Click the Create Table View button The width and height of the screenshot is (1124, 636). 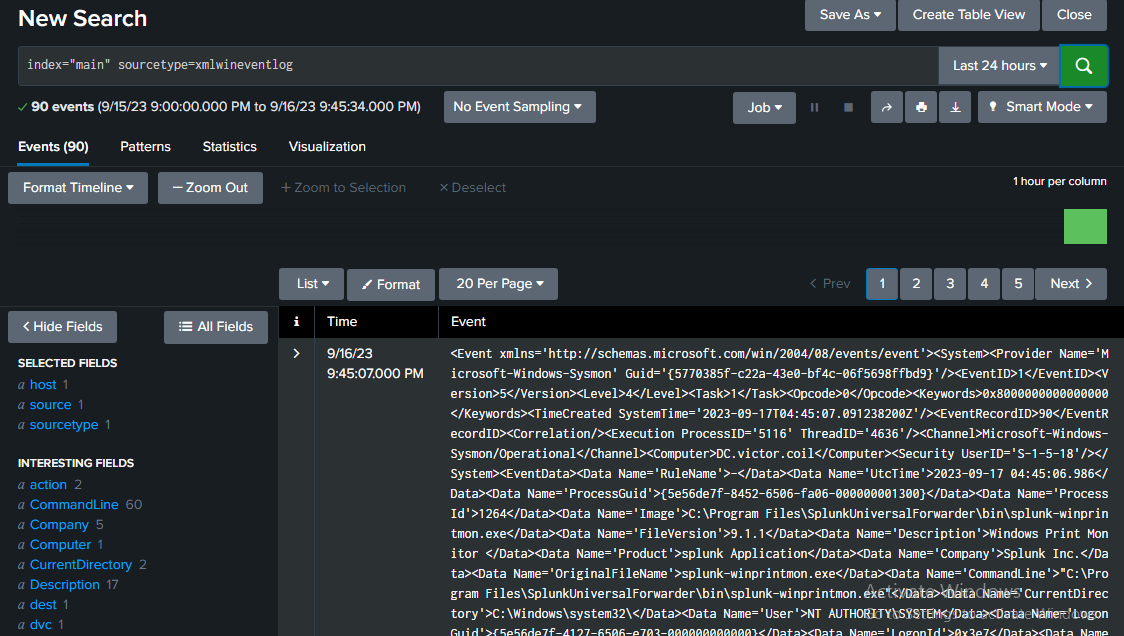[968, 15]
